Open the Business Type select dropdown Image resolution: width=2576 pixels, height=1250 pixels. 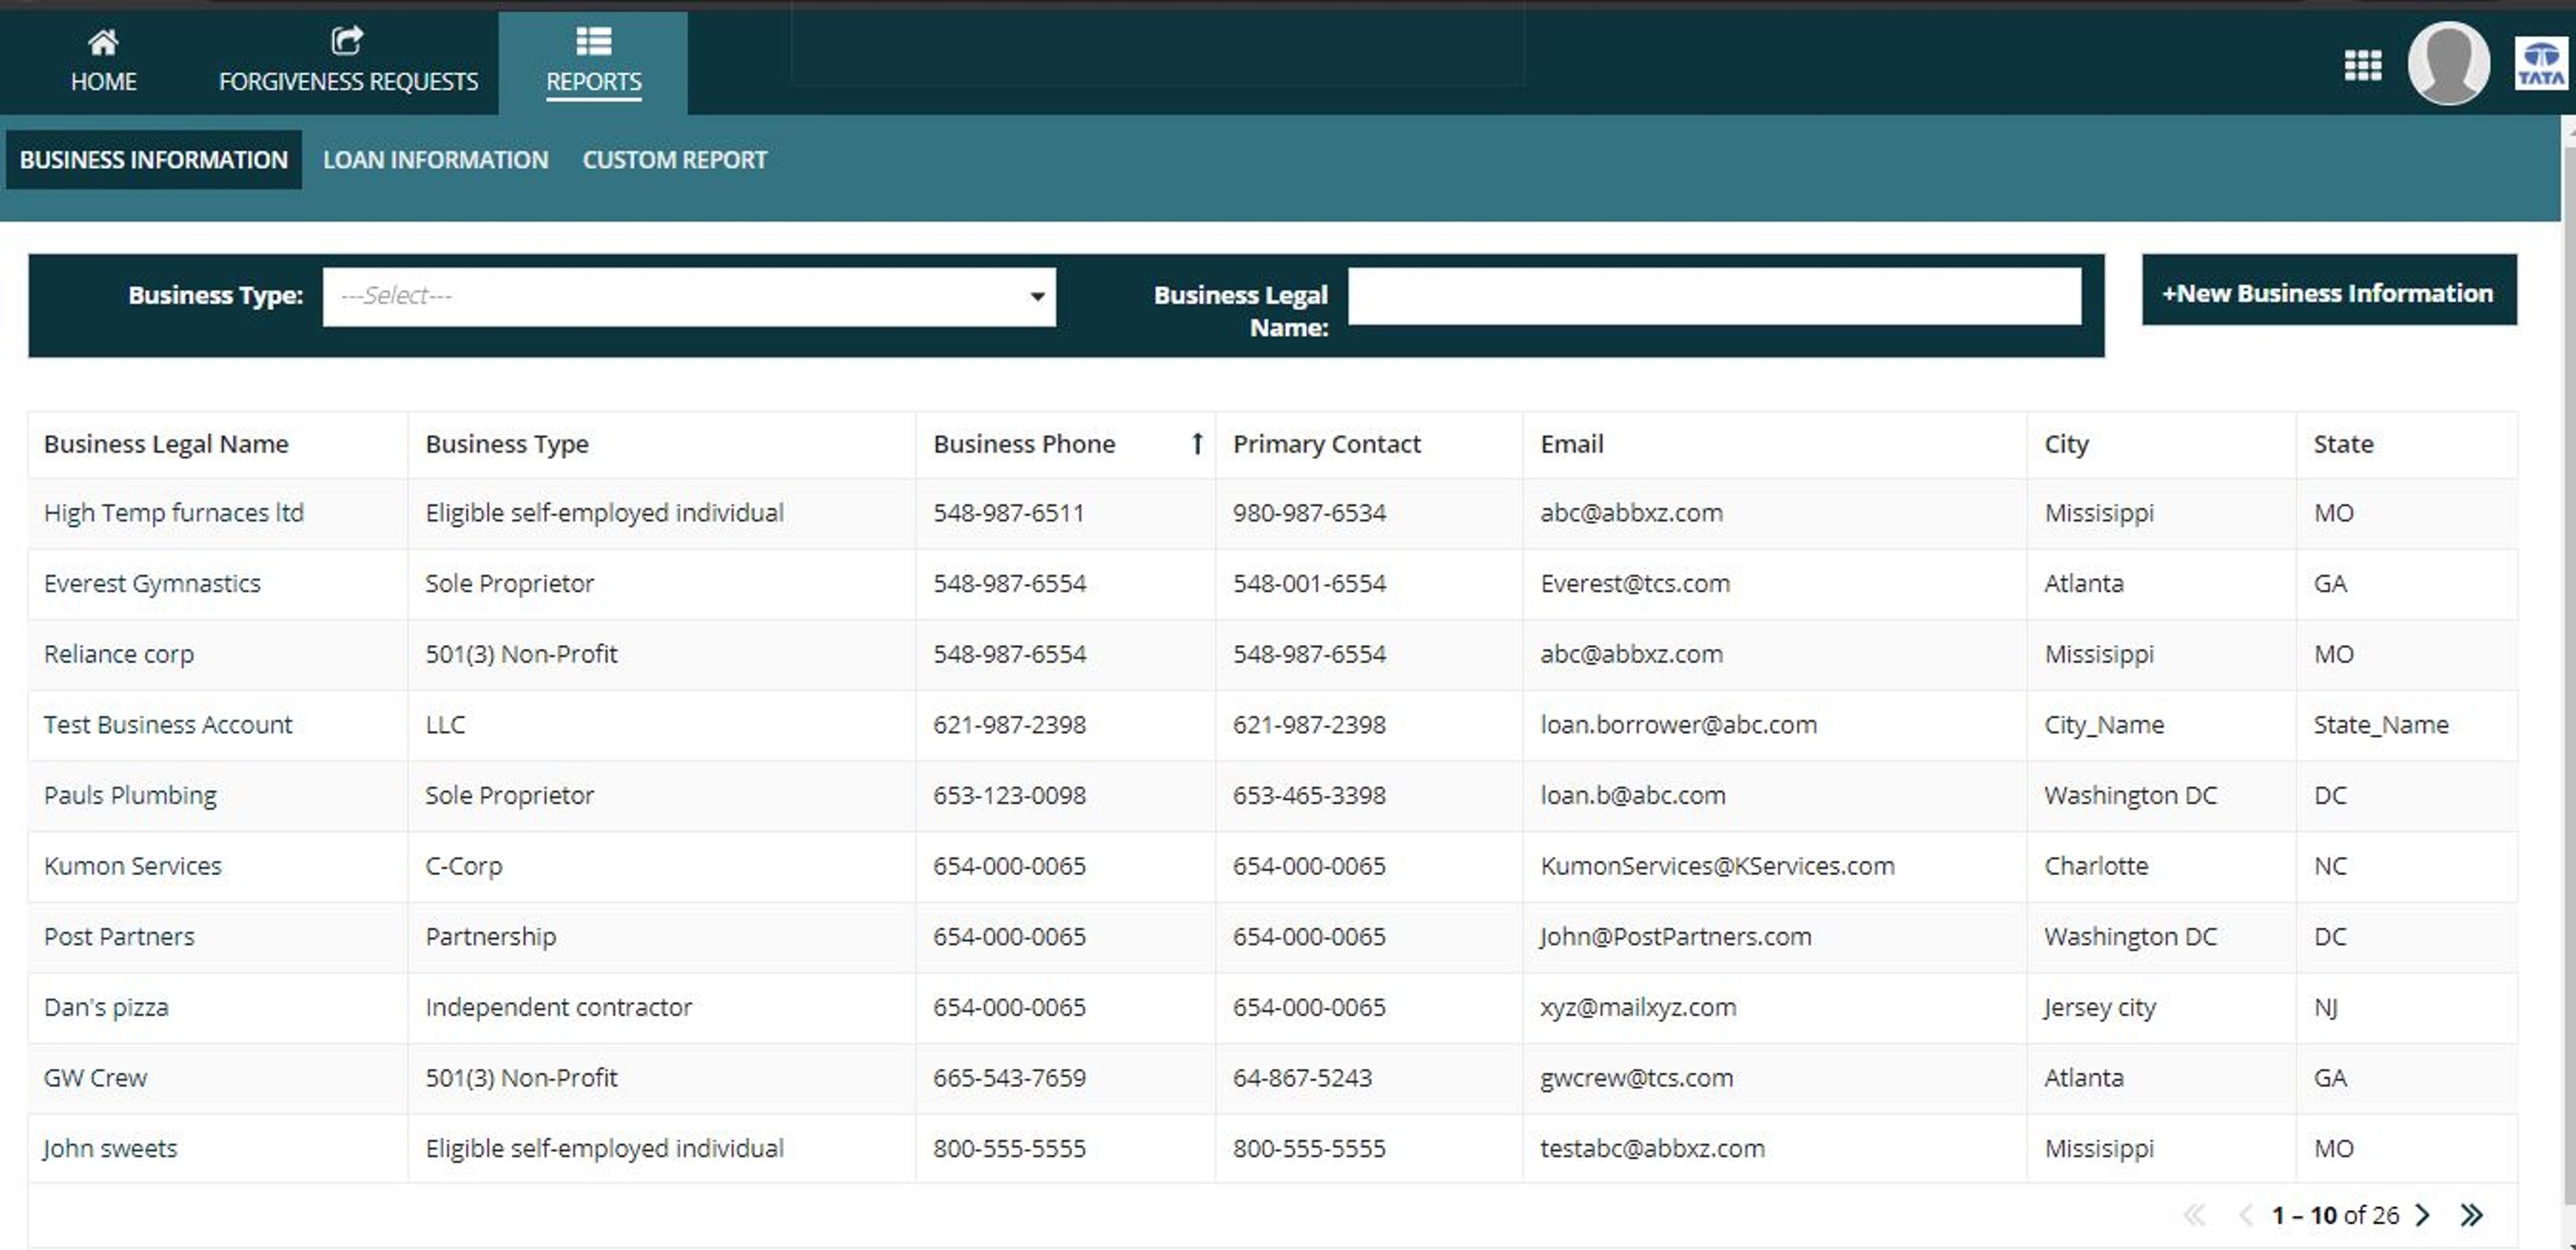point(689,296)
